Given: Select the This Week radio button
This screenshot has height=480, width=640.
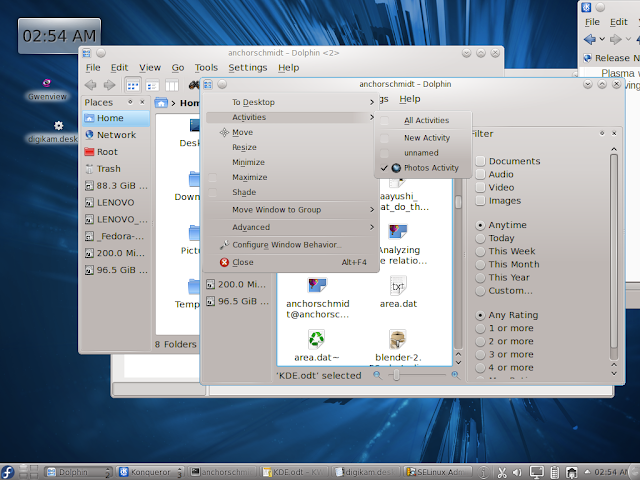Looking at the screenshot, I should coord(480,251).
